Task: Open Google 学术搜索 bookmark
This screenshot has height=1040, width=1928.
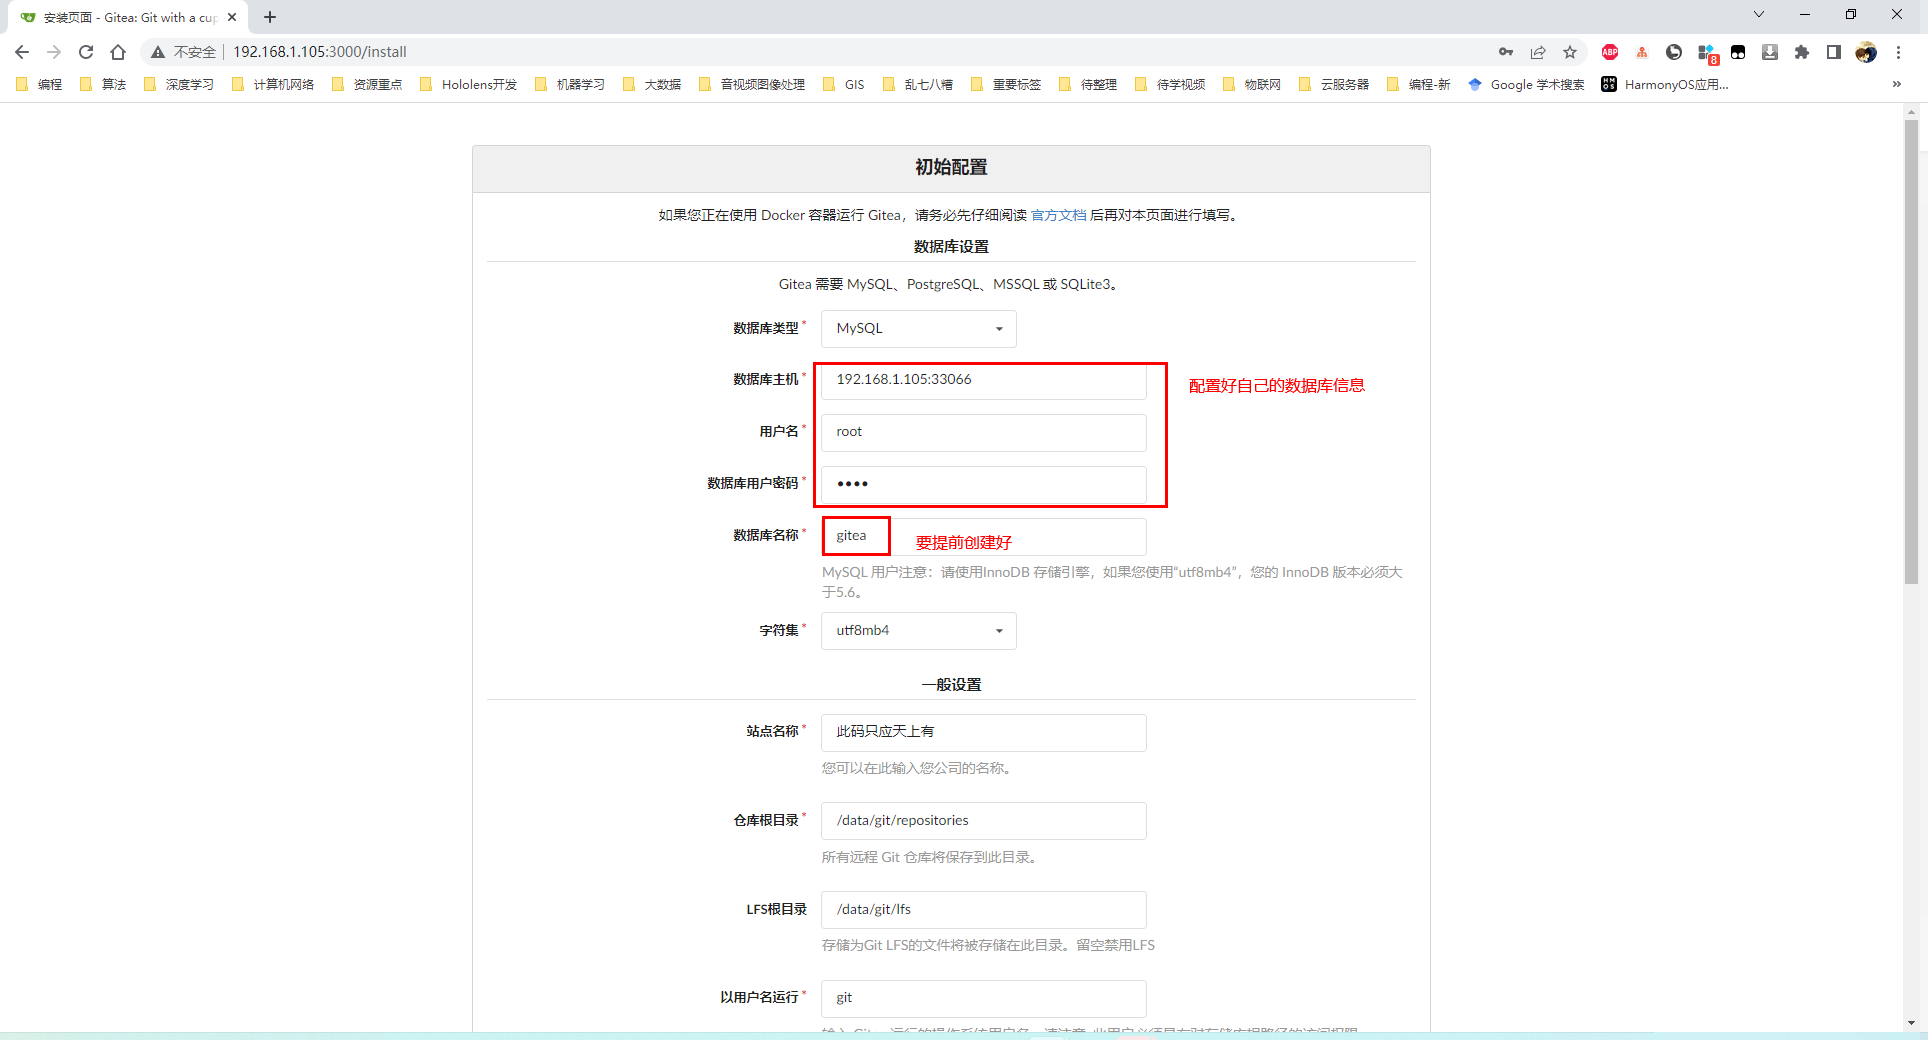Action: pyautogui.click(x=1527, y=84)
